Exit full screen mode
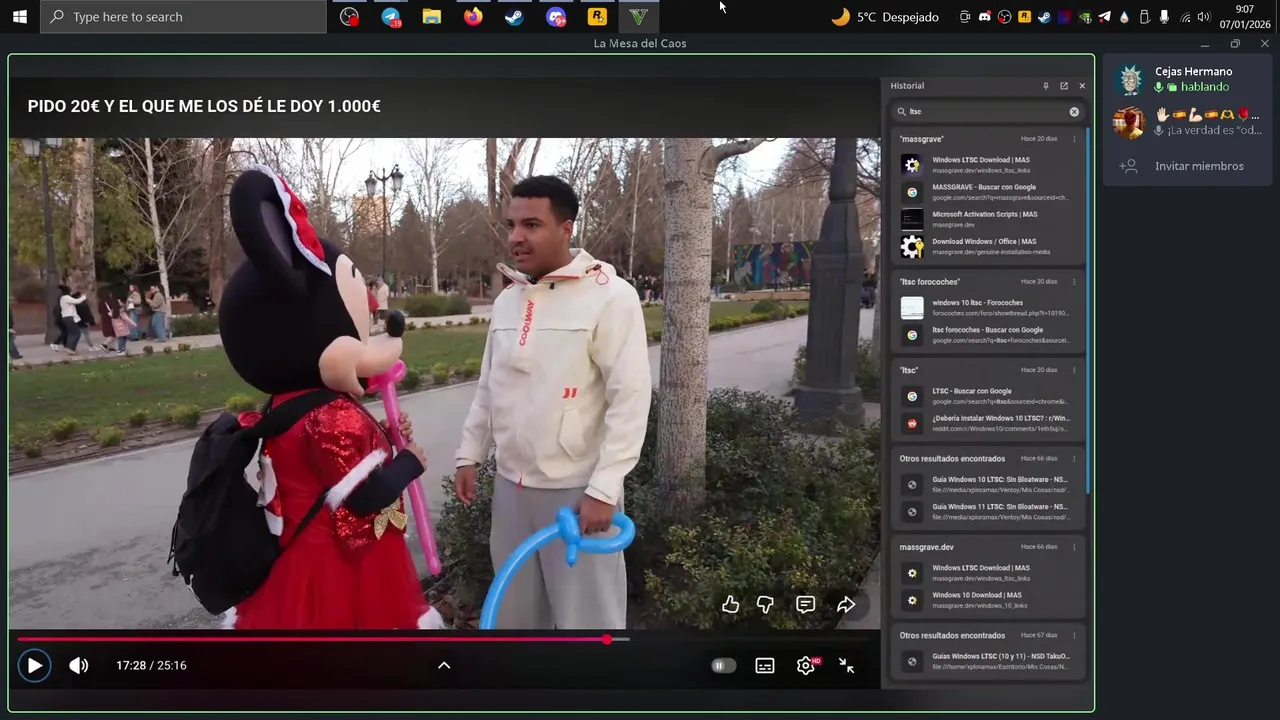This screenshot has width=1280, height=720. pyautogui.click(x=846, y=665)
